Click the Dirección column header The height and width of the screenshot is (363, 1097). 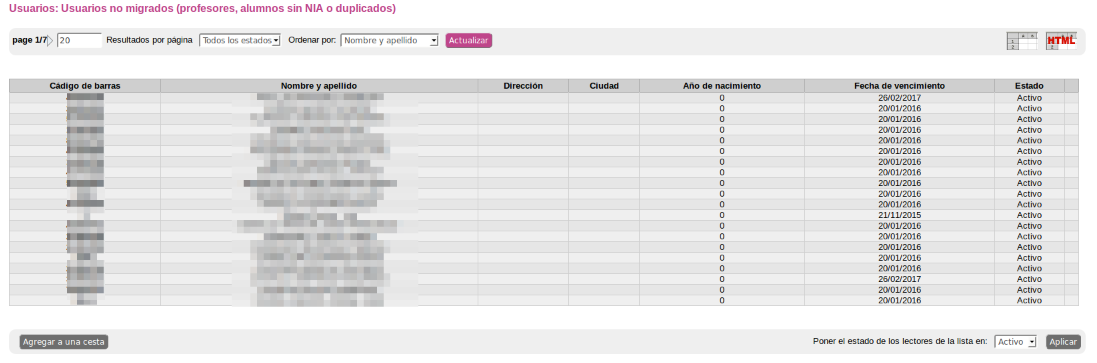pos(523,85)
